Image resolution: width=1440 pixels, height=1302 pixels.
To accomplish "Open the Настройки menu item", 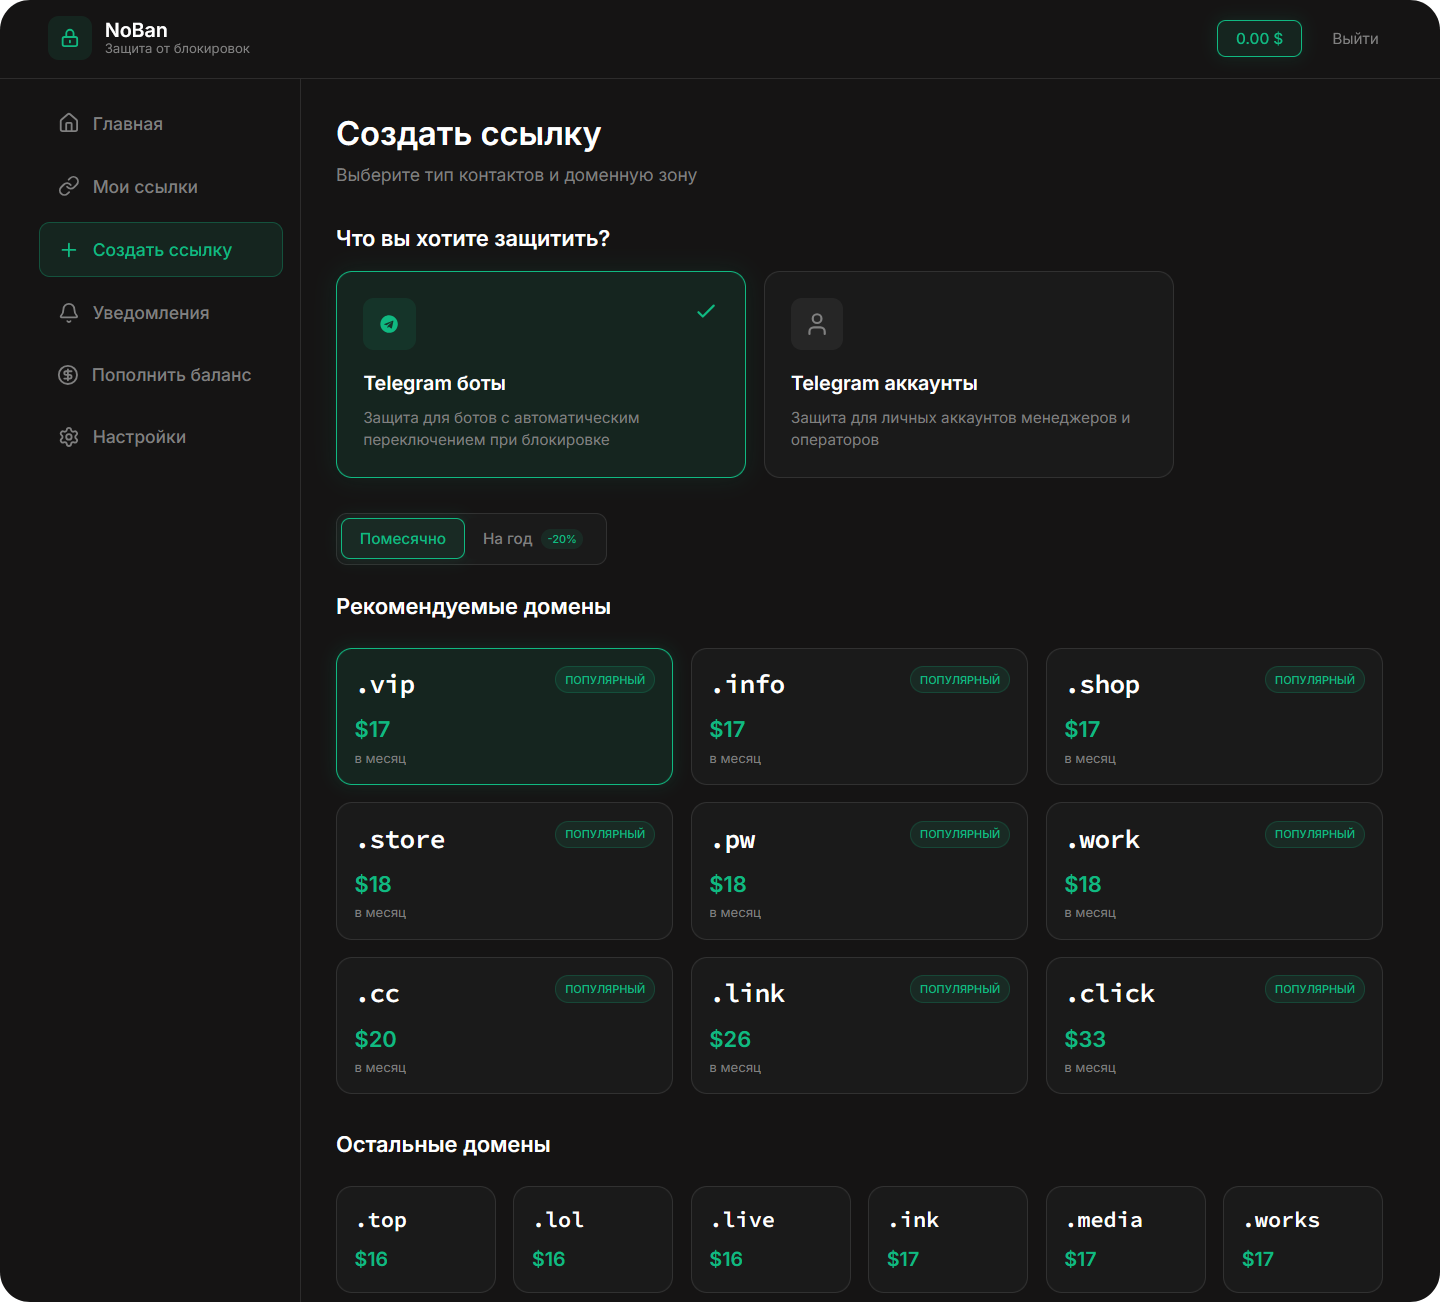I will (x=139, y=437).
